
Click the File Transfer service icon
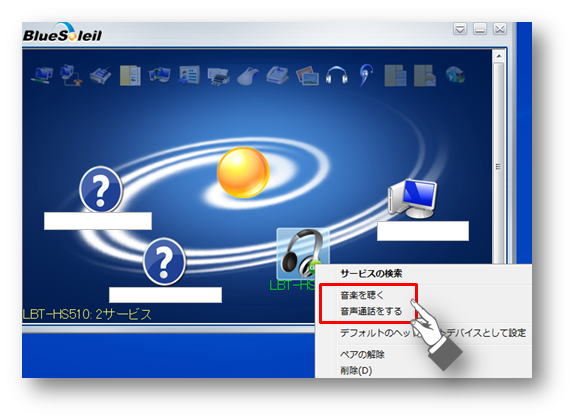click(130, 75)
